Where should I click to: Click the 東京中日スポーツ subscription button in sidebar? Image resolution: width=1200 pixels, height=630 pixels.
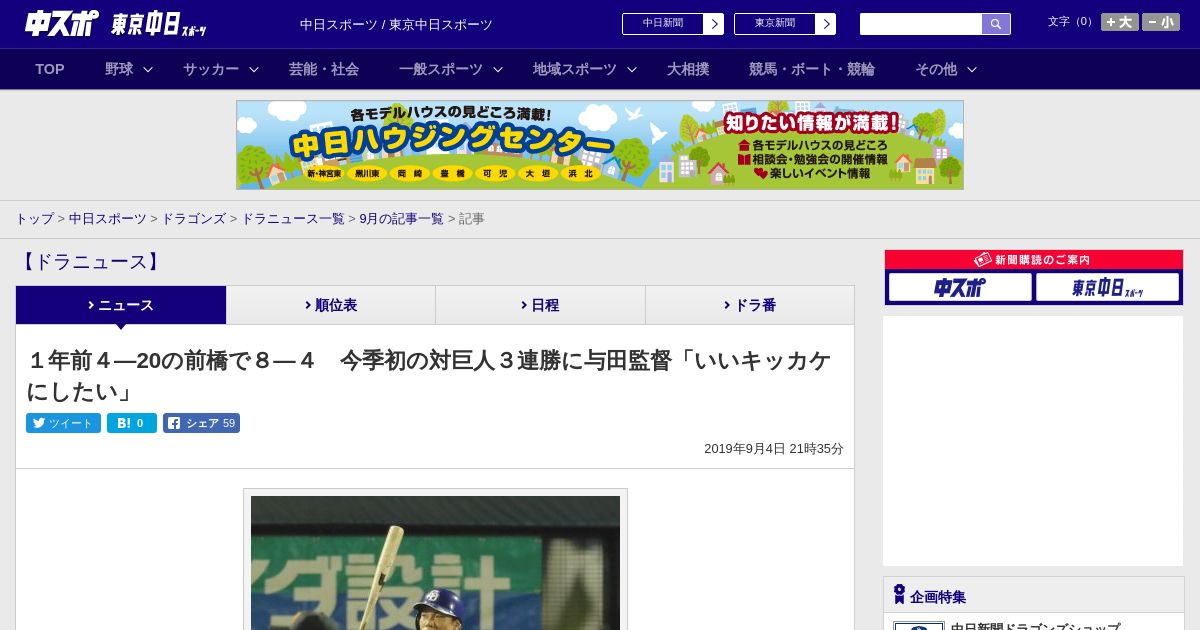coord(1107,287)
